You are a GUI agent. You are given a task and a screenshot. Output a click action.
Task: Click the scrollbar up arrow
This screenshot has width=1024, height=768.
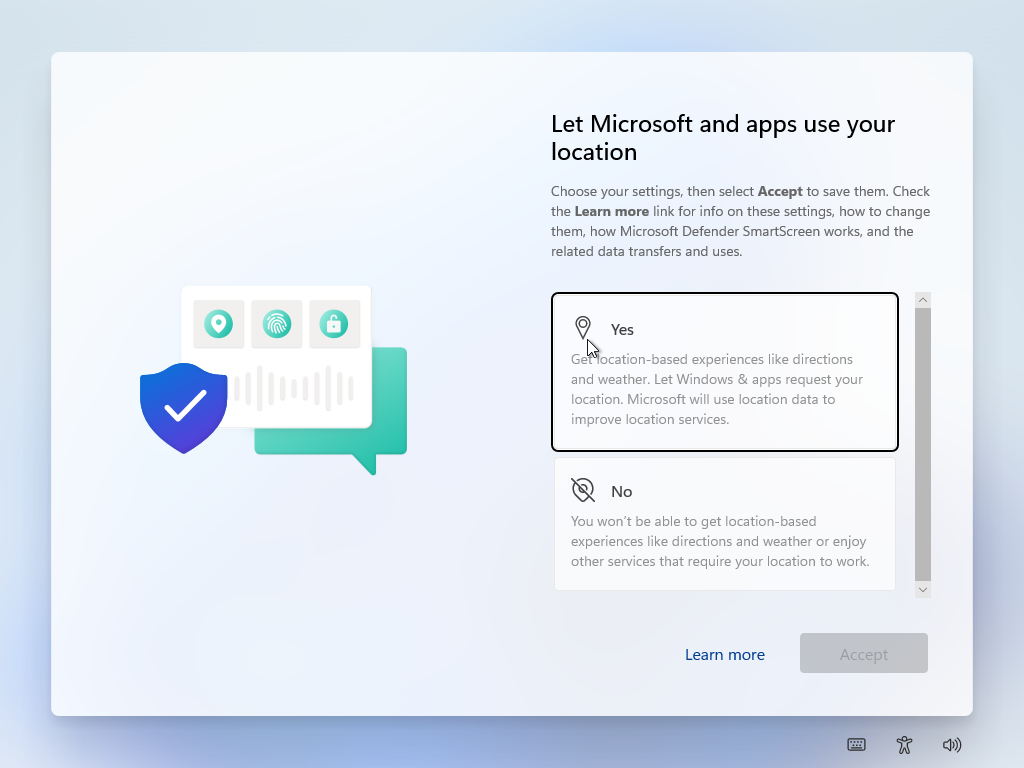coord(923,300)
